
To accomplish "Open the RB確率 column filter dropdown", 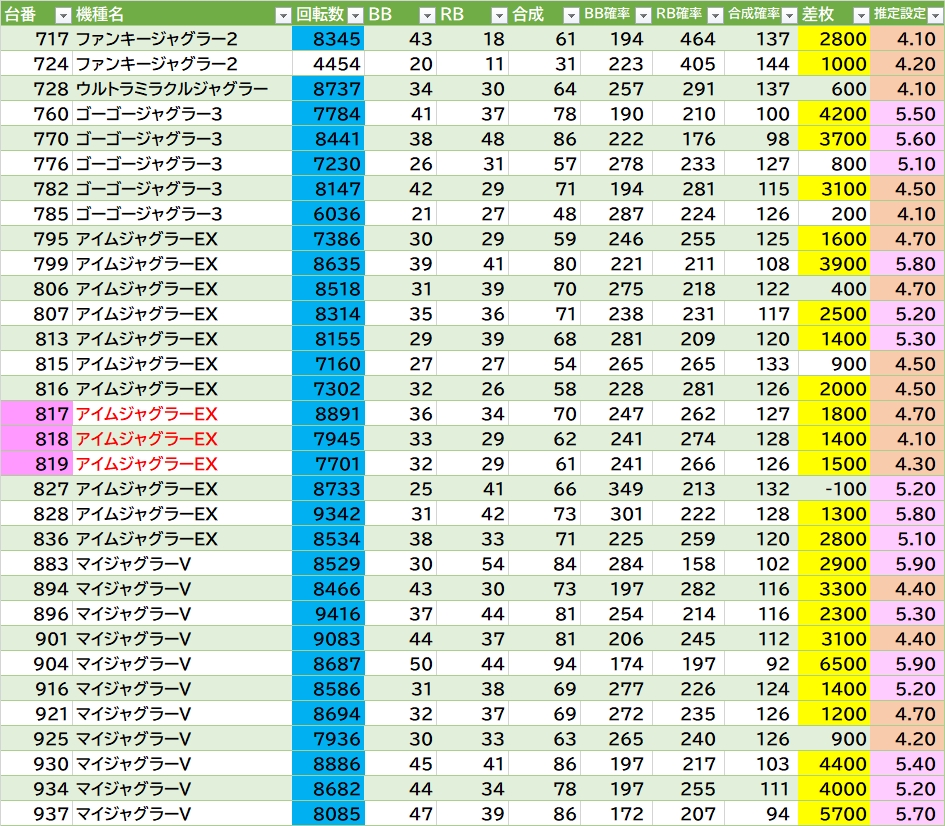I will coord(715,16).
